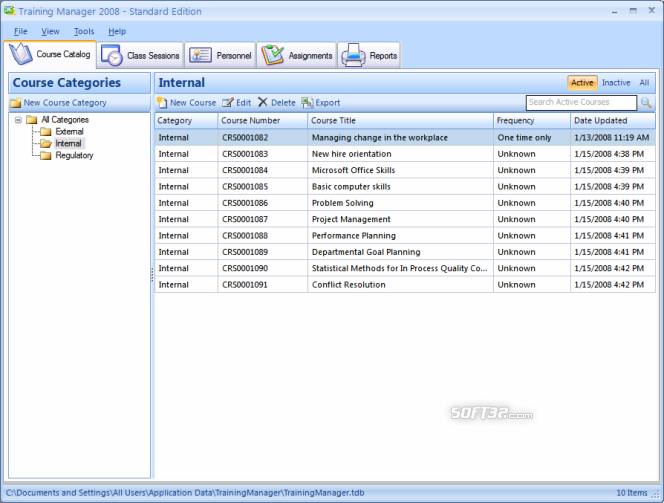Screen dimensions: 664x503
Task: Click course number CRS0001090
Action: (x=245, y=268)
